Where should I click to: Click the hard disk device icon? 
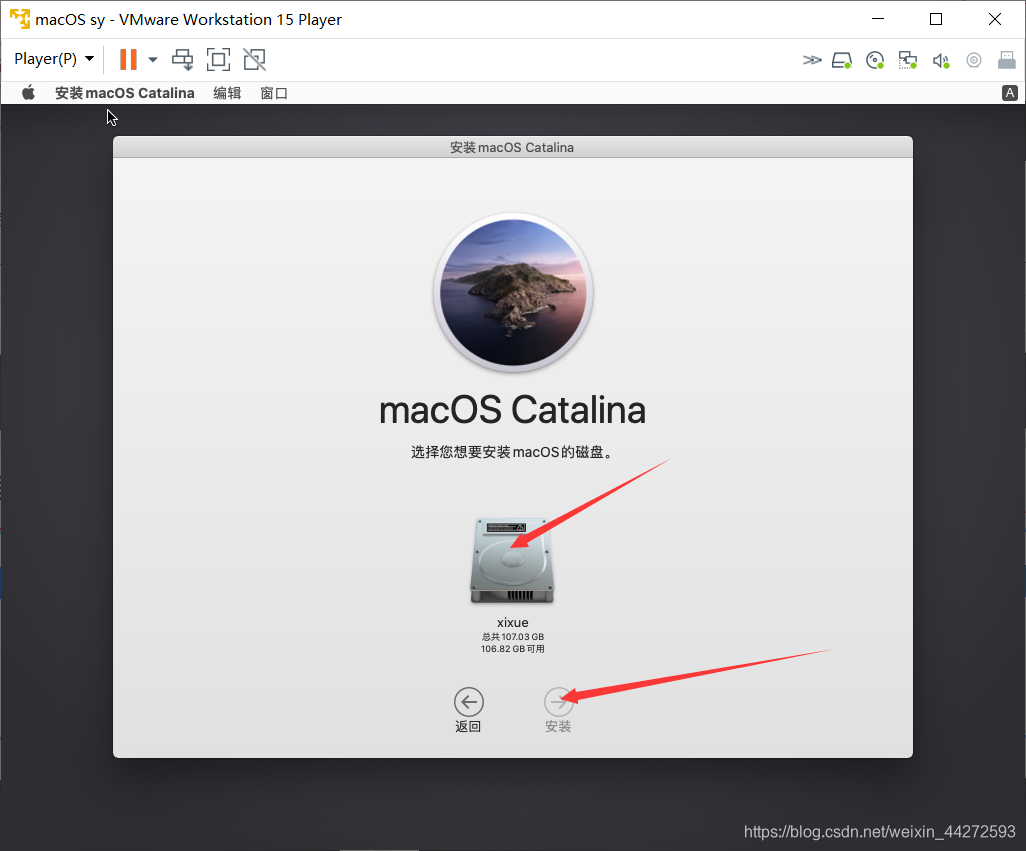[842, 60]
